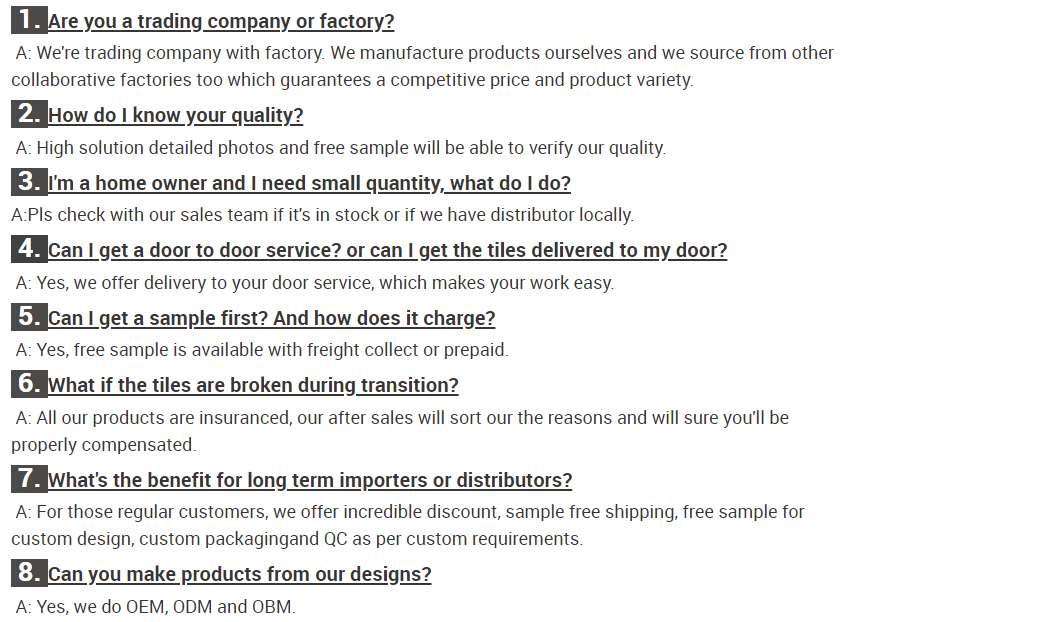Open the door to door service question
1062x622 pixels.
coord(387,251)
